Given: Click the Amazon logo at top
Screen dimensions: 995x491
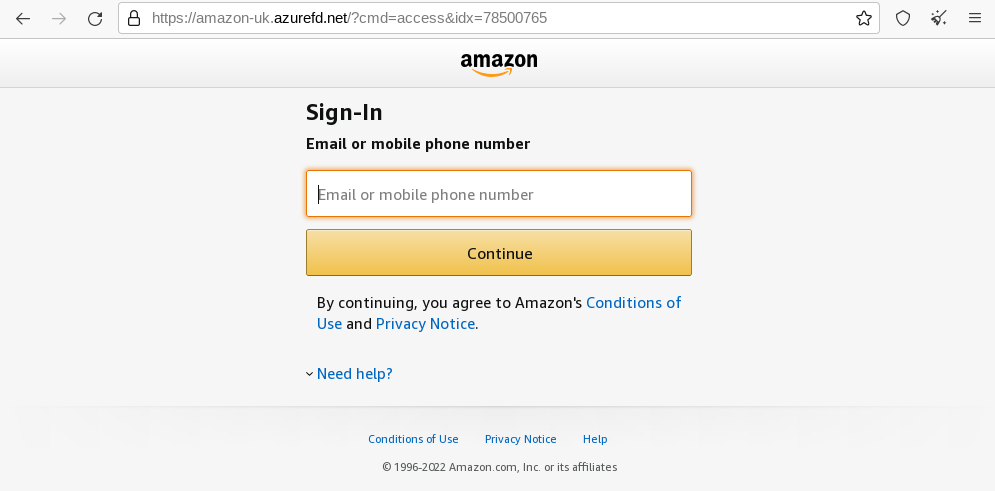Looking at the screenshot, I should tap(499, 64).
